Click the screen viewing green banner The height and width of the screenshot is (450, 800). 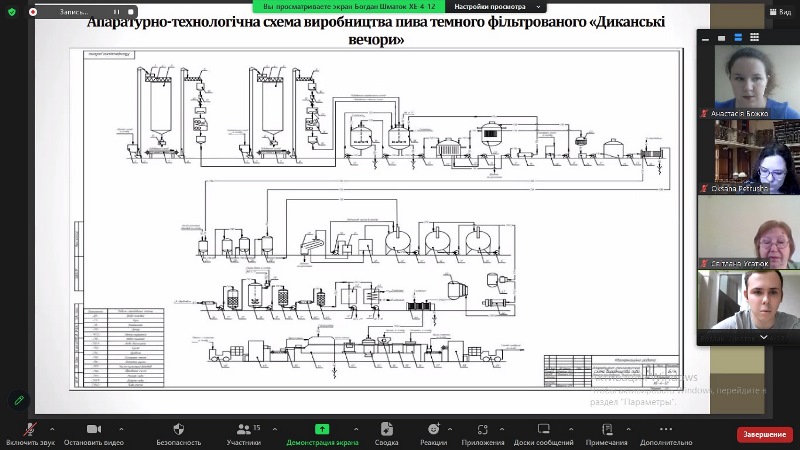[349, 7]
